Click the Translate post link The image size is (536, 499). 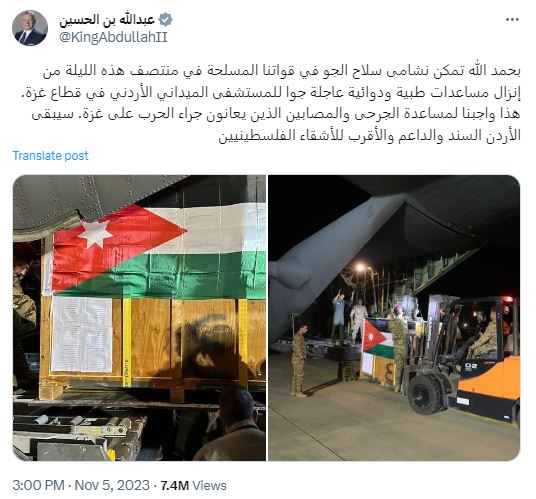[x=51, y=156]
